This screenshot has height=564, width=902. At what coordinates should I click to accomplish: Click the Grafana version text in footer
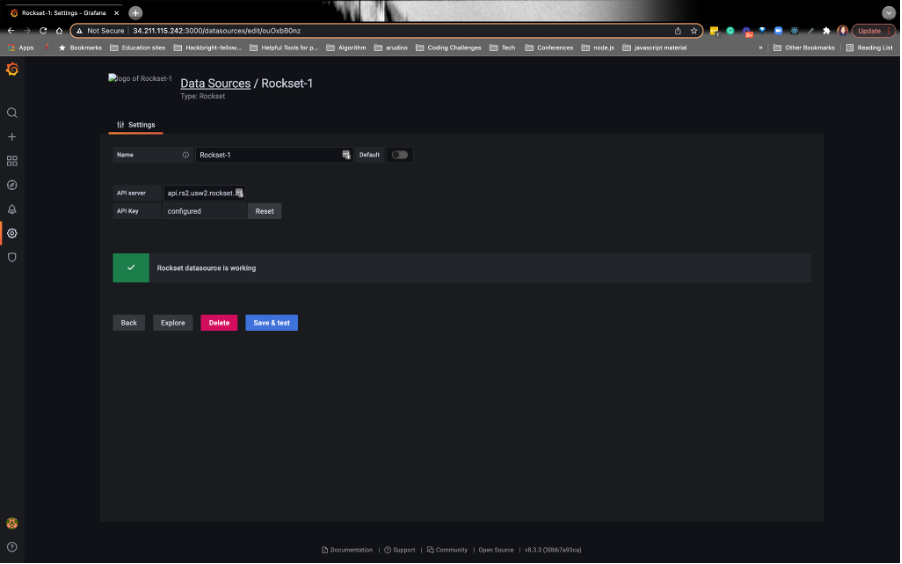coord(553,550)
